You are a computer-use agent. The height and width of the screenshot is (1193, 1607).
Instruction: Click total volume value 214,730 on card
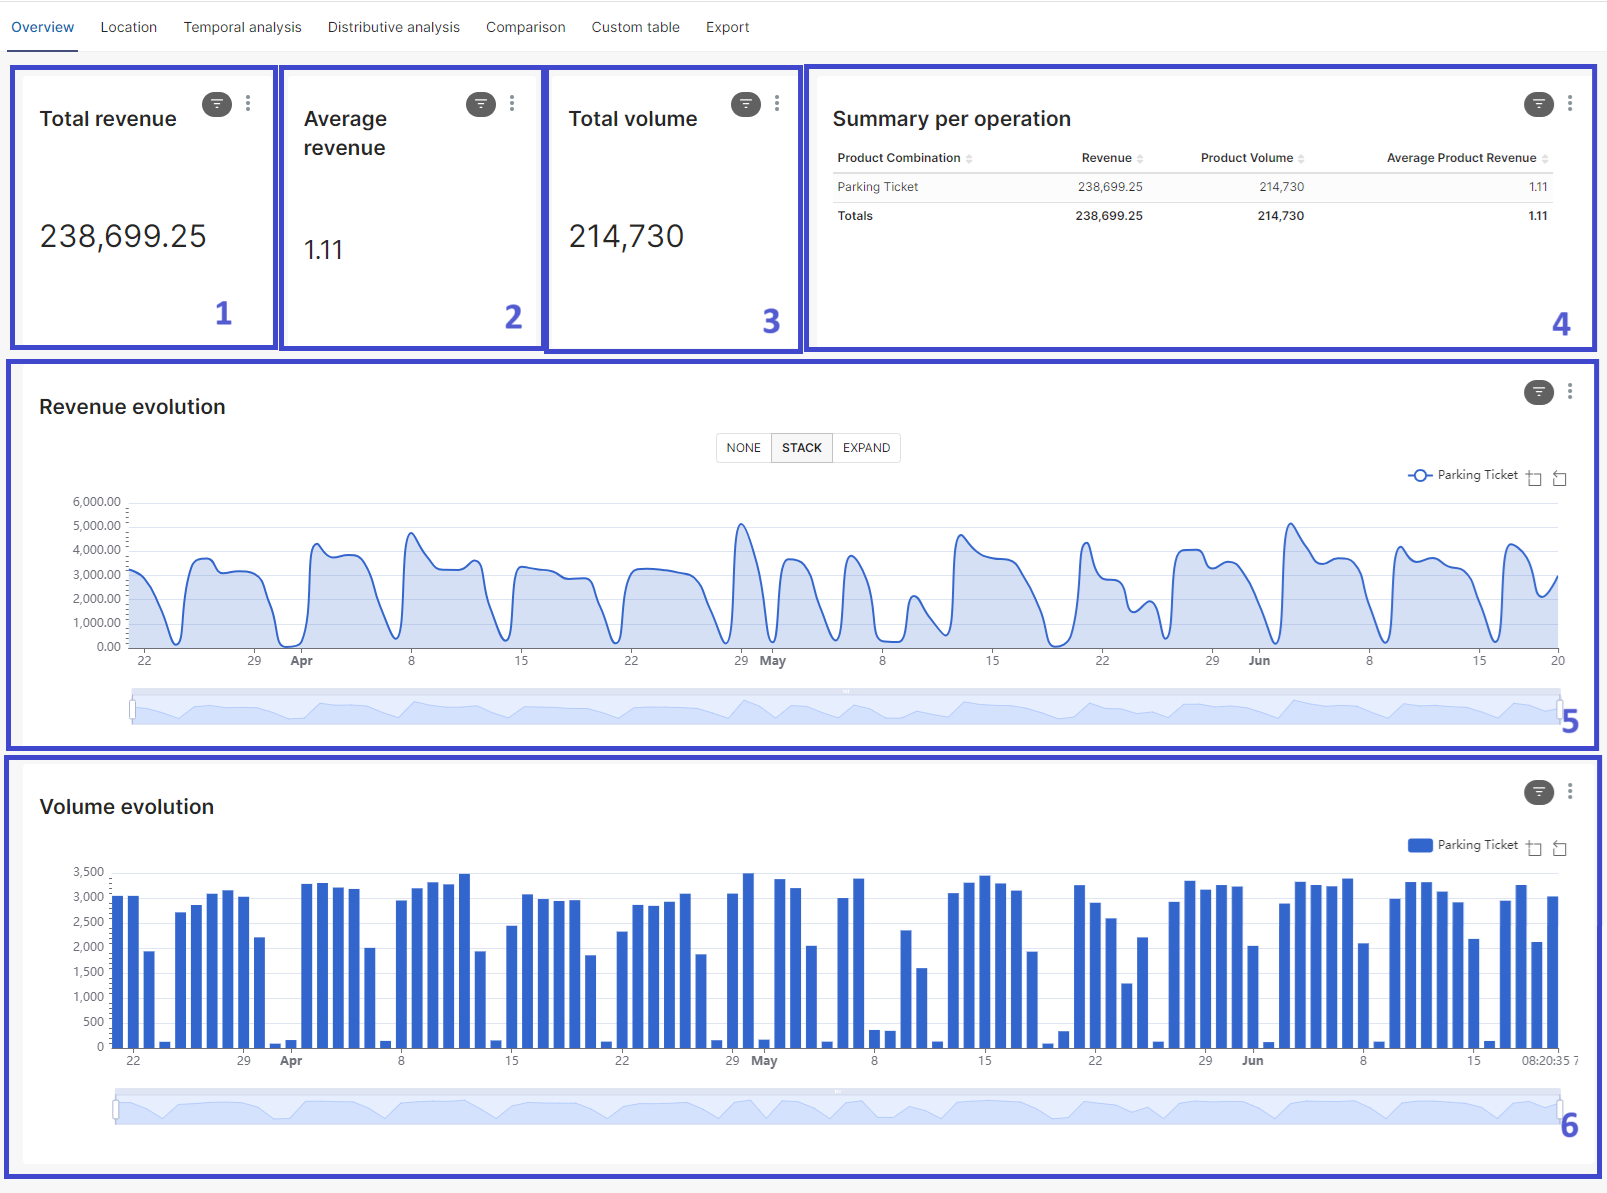point(626,236)
